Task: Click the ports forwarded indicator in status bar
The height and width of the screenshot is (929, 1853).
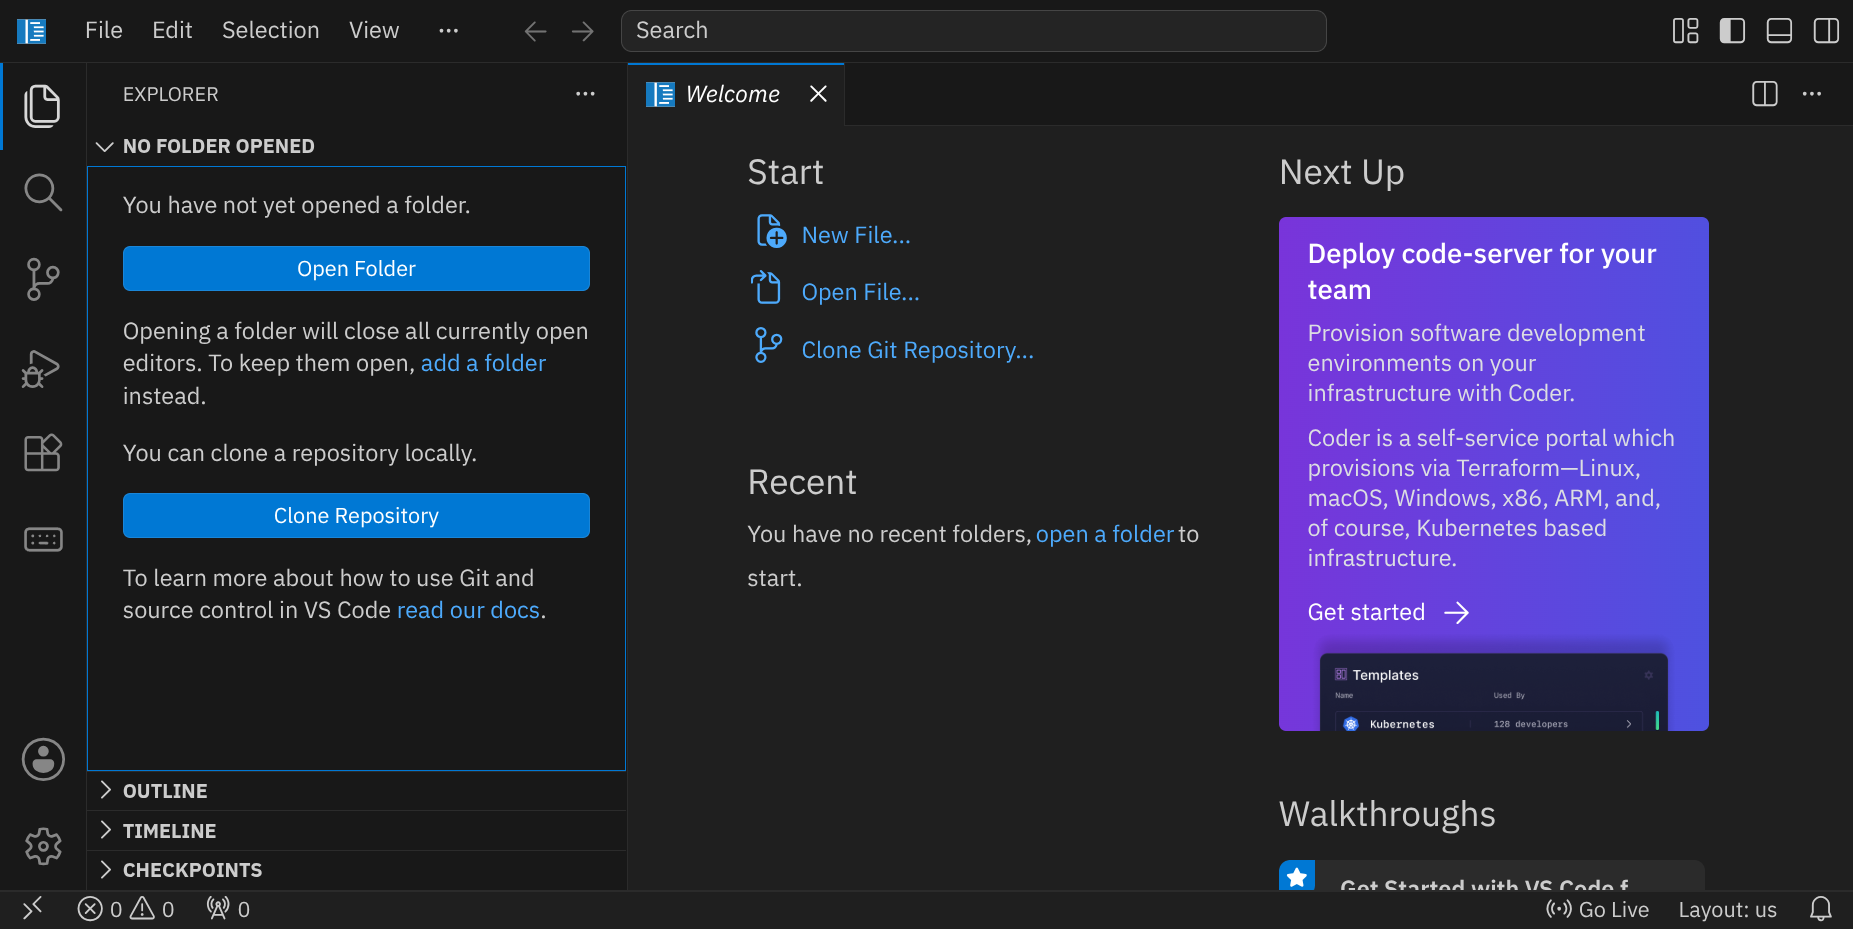Action: (x=228, y=909)
